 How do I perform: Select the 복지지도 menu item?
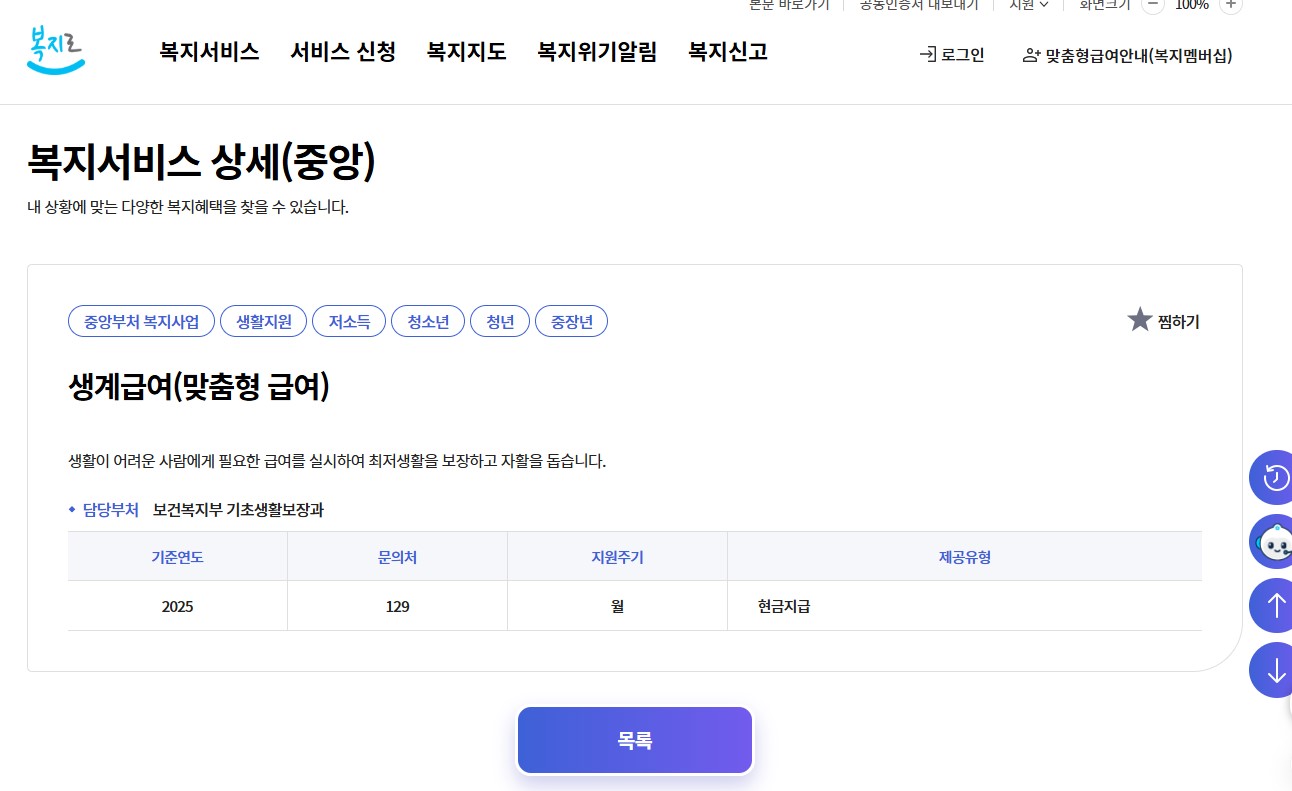pyautogui.click(x=466, y=52)
